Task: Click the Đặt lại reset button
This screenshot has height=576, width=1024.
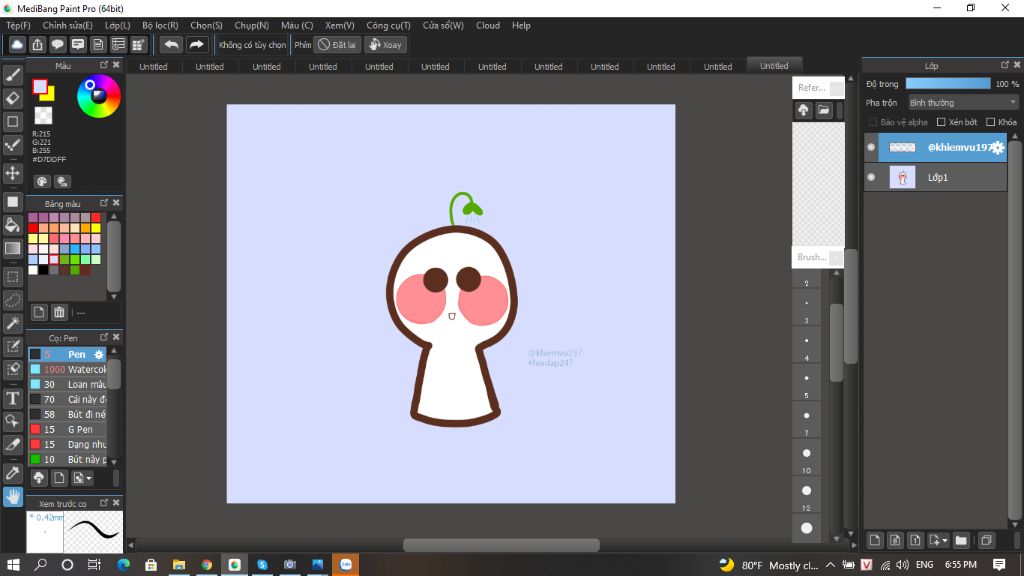Action: pos(337,44)
